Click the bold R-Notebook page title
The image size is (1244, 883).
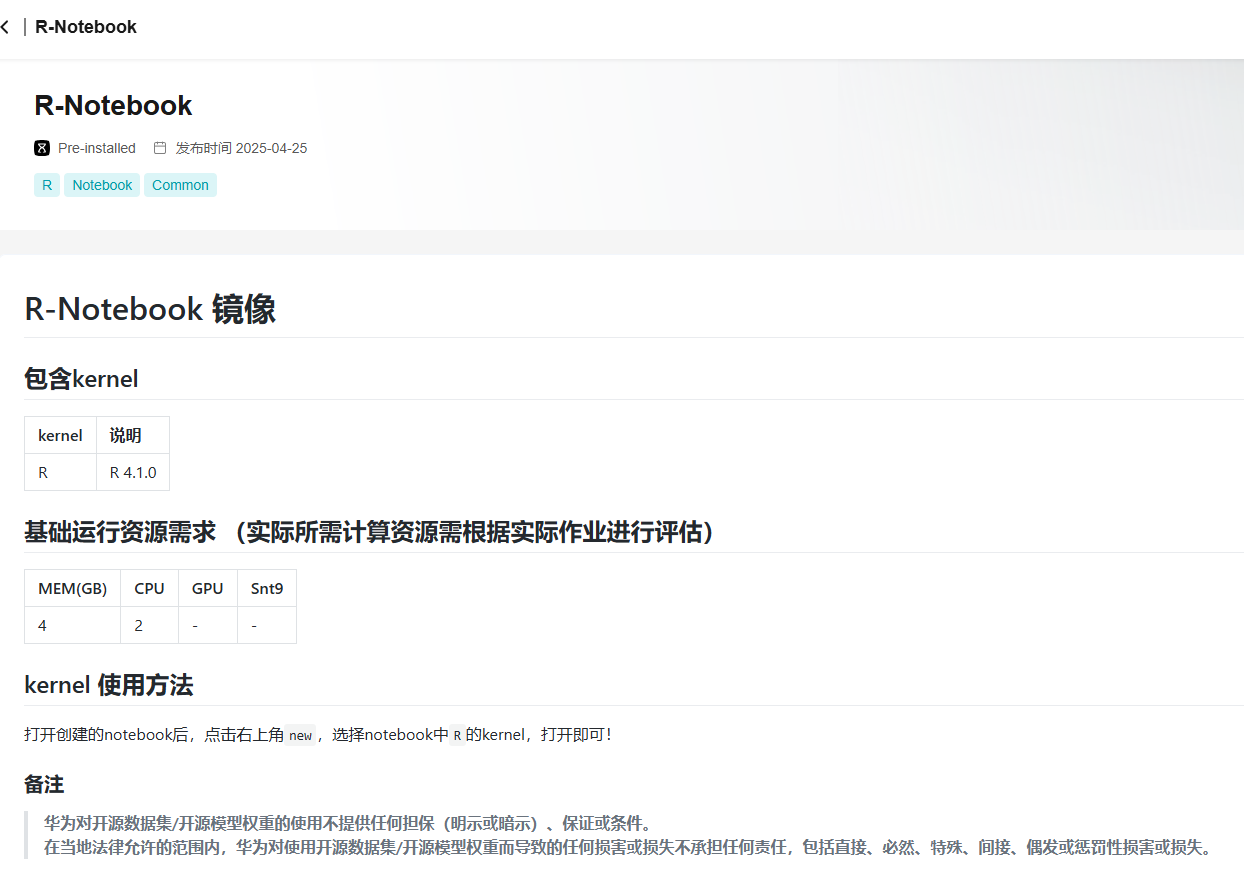point(113,106)
